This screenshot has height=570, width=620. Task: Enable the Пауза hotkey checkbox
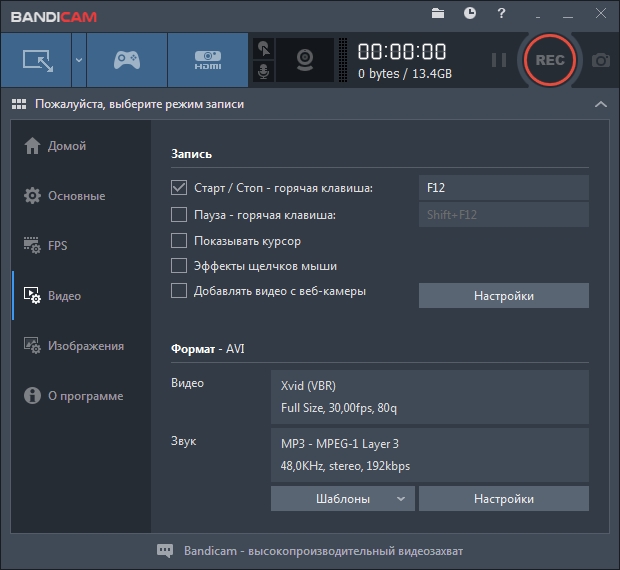tap(179, 214)
